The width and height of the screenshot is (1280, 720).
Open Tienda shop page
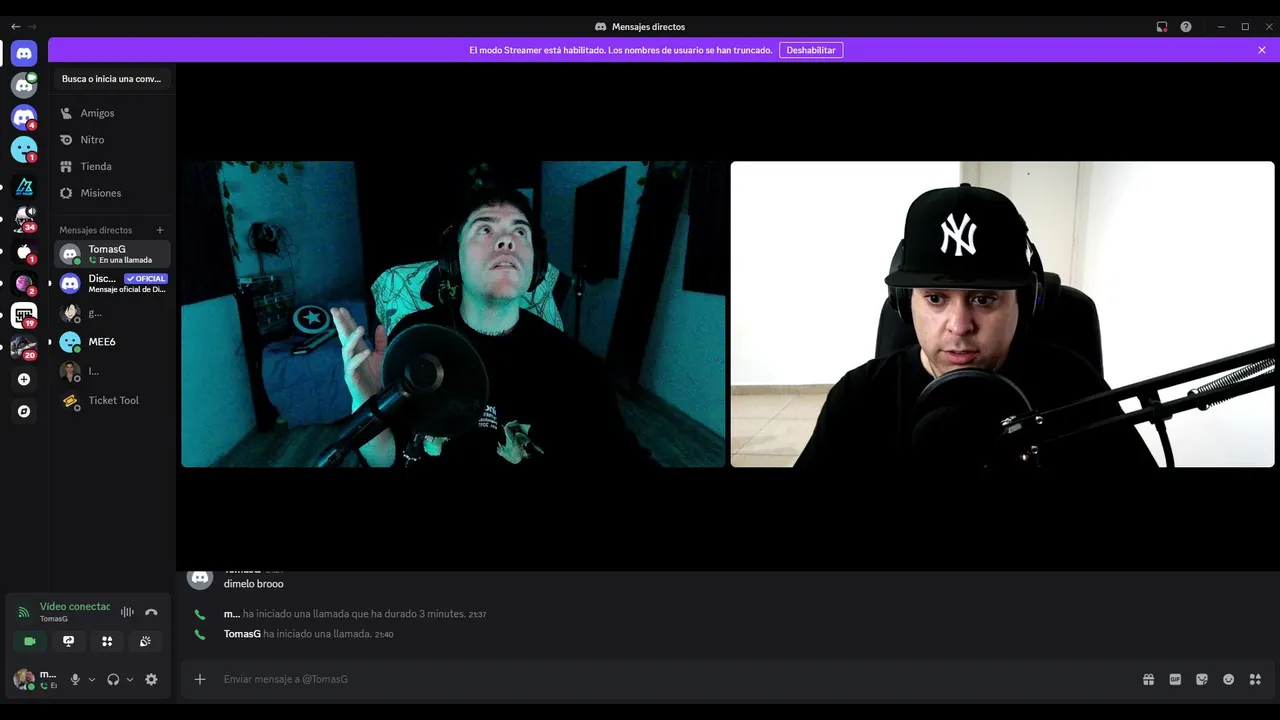point(111,166)
